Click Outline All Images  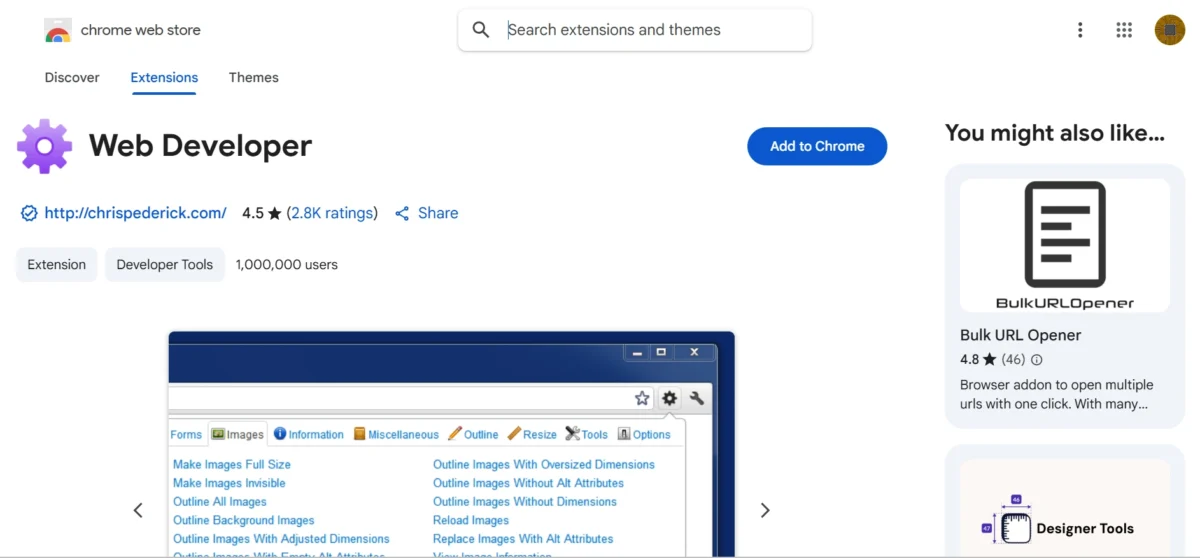coord(220,502)
